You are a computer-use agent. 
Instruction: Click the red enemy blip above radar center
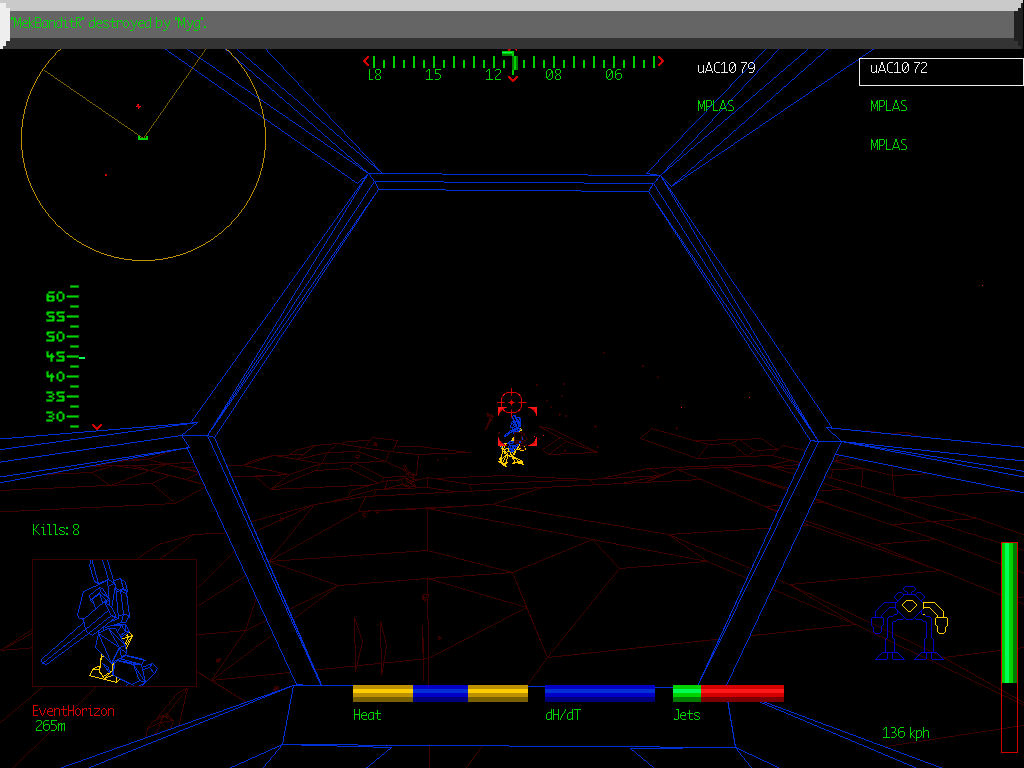[138, 106]
